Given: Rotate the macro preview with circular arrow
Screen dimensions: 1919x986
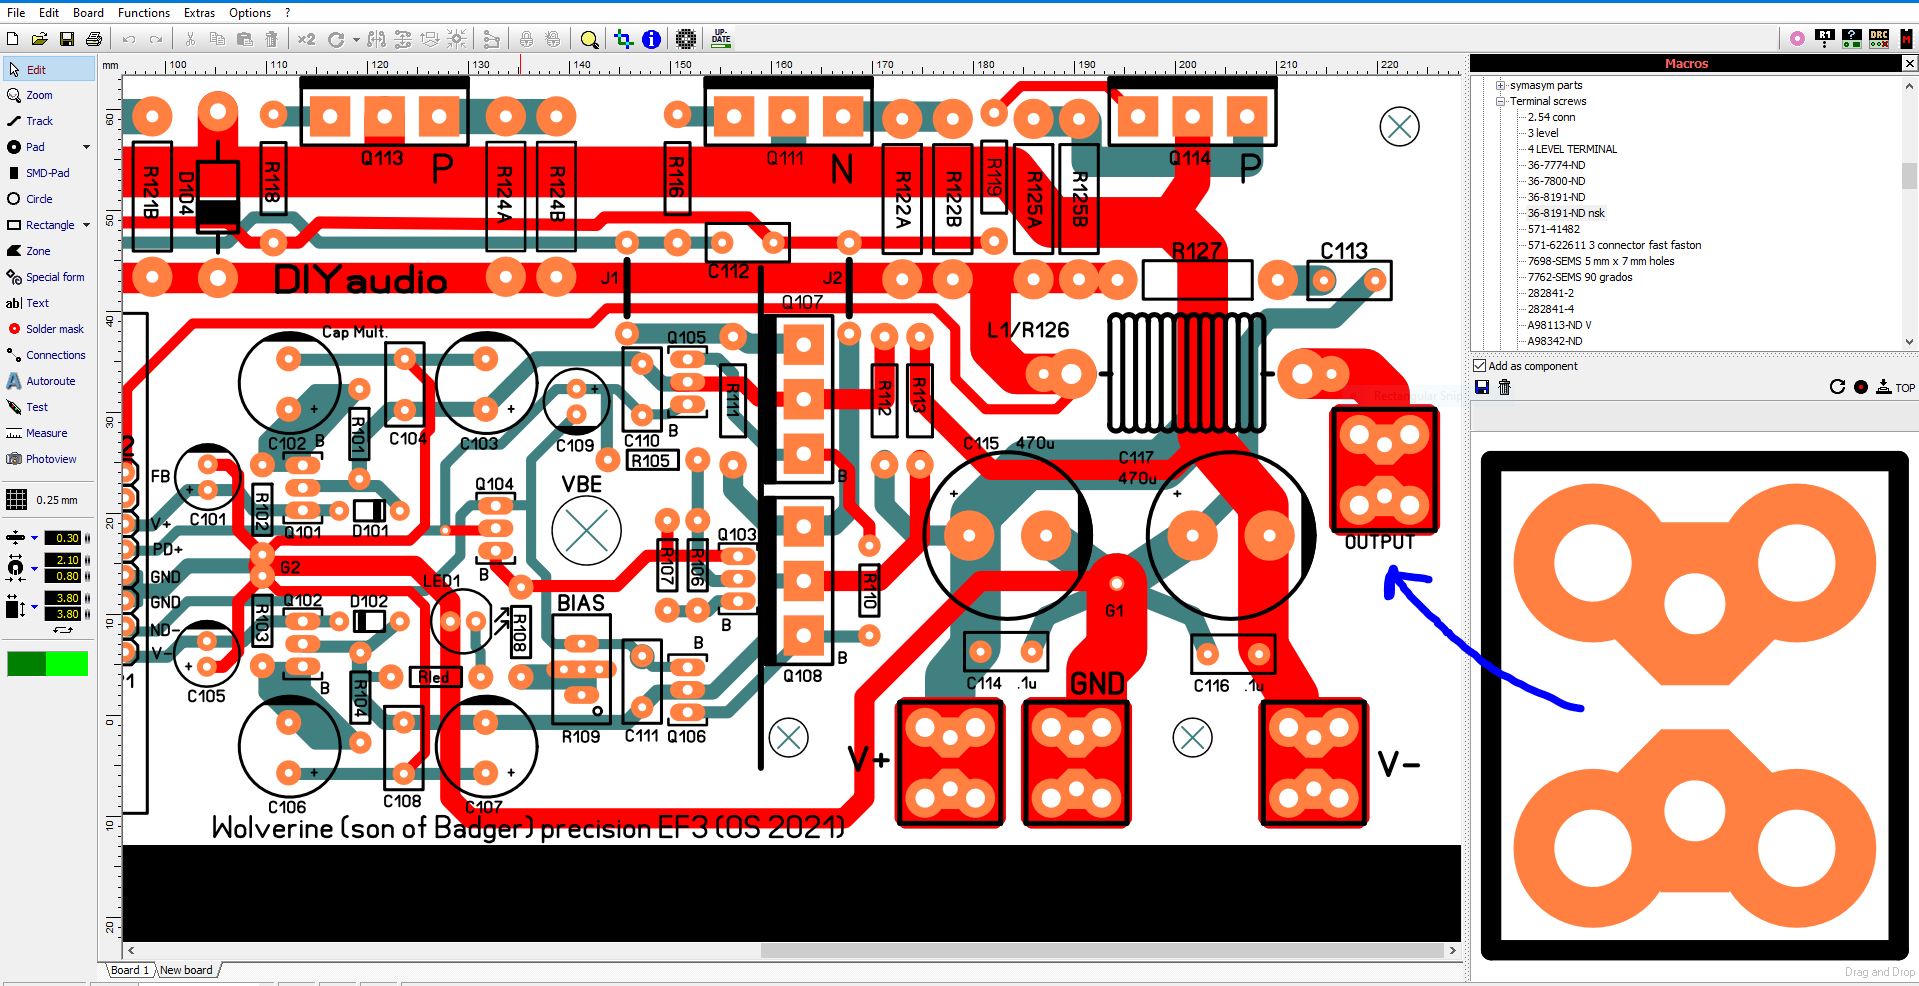Looking at the screenshot, I should (x=1837, y=387).
